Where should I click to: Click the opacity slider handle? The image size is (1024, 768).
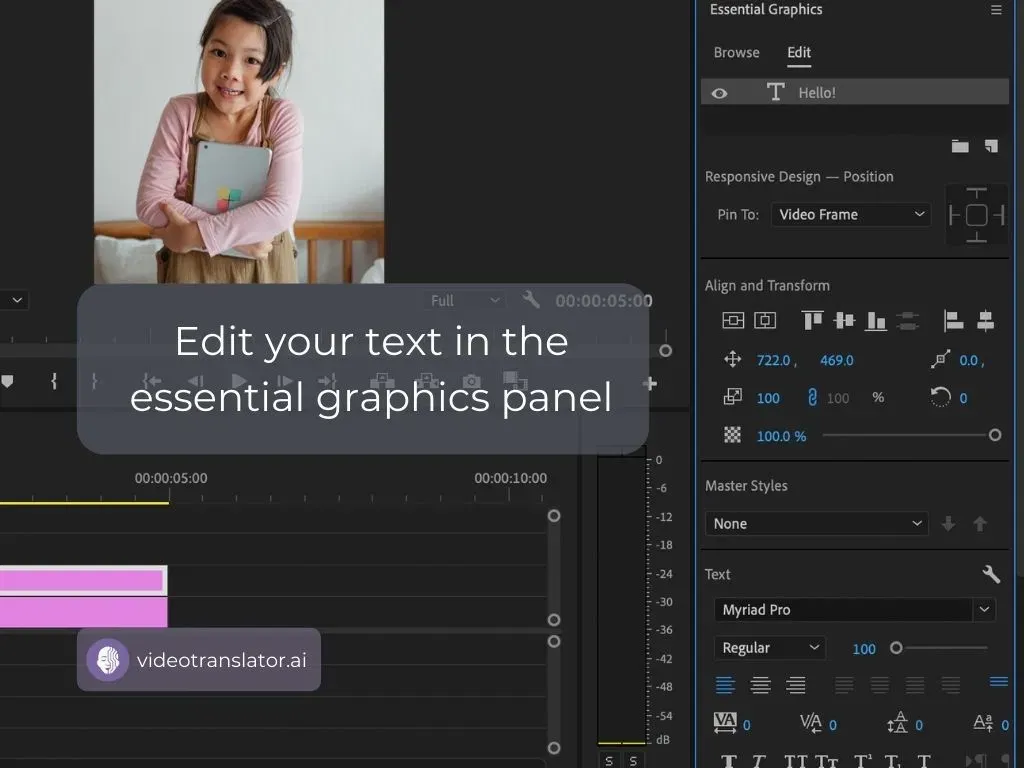(x=995, y=435)
